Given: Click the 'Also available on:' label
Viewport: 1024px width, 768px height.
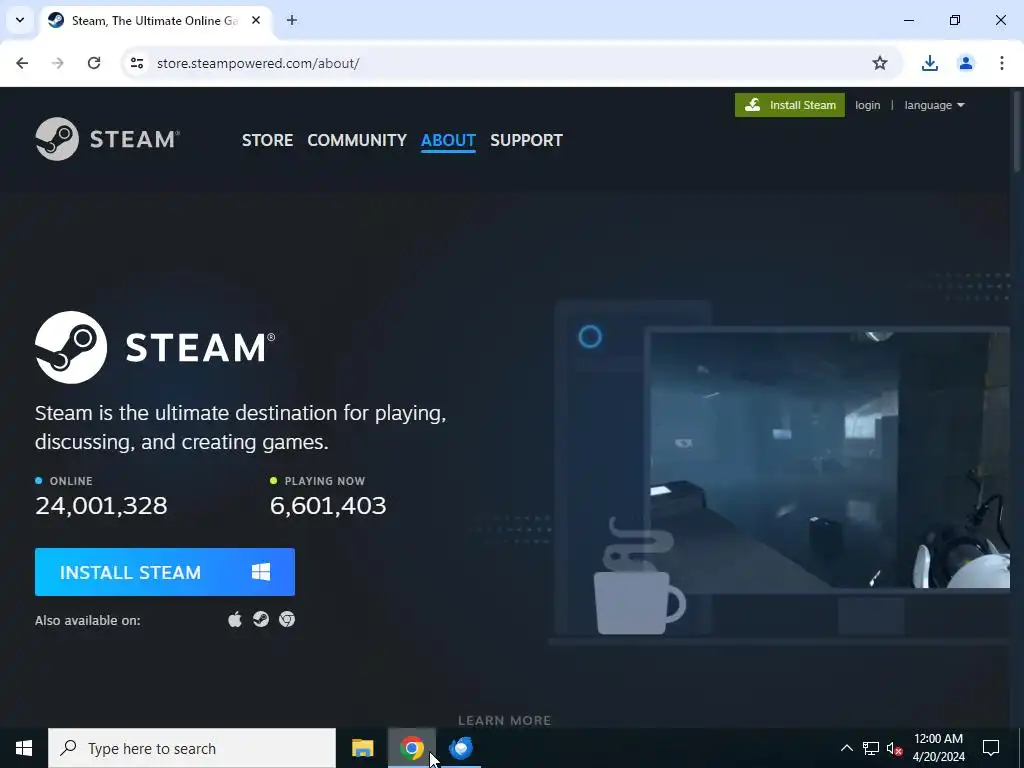Looking at the screenshot, I should click(x=88, y=620).
